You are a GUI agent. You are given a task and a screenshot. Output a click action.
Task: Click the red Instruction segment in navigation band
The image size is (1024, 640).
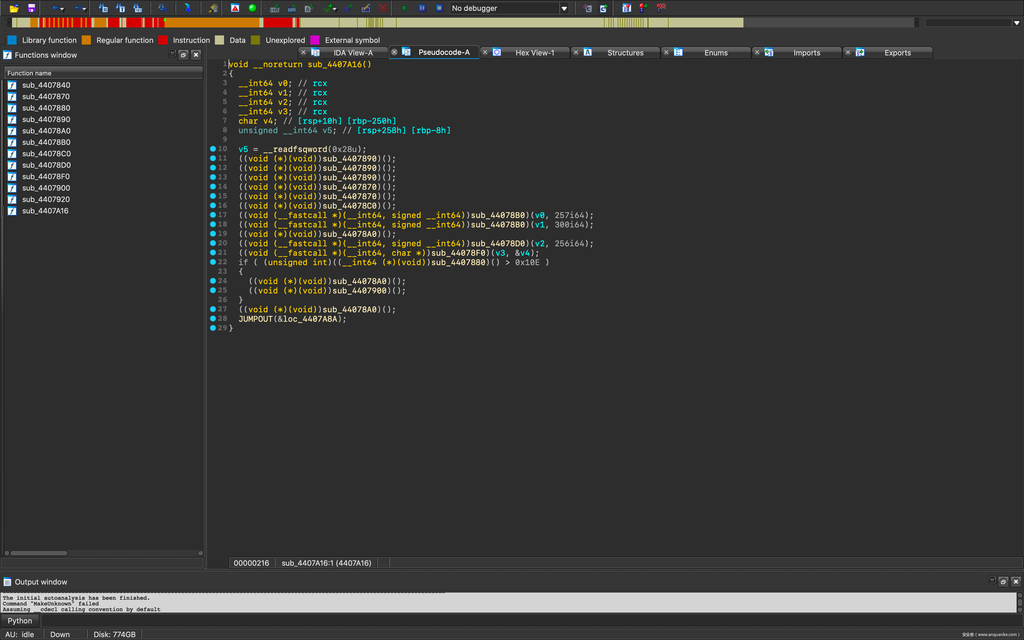pyautogui.click(x=279, y=22)
